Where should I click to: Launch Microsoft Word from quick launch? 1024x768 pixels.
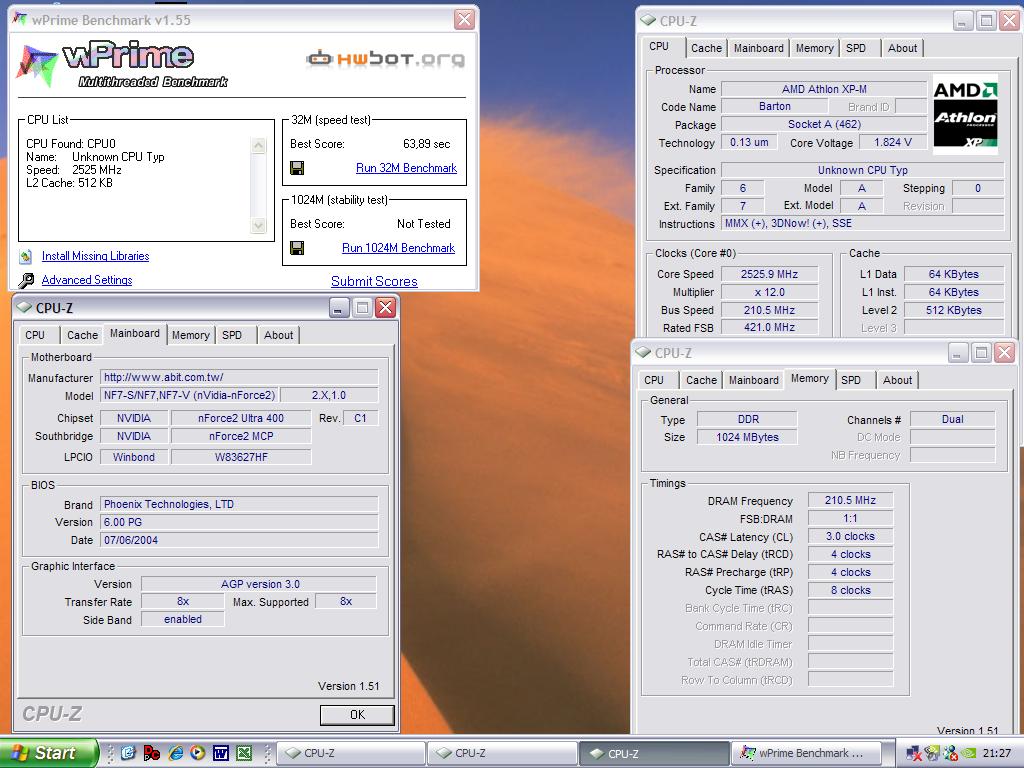pyautogui.click(x=221, y=753)
